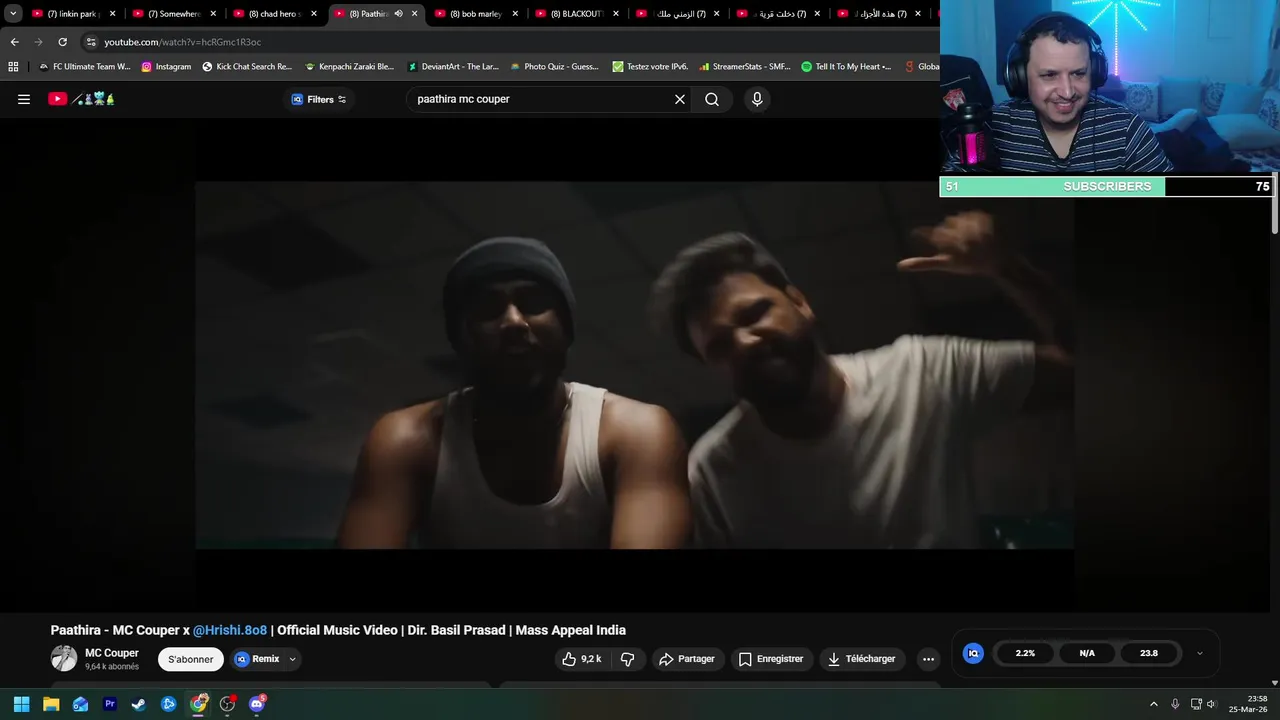Expand the IQ stats panel chevron
1280x720 pixels.
[x=1200, y=653]
